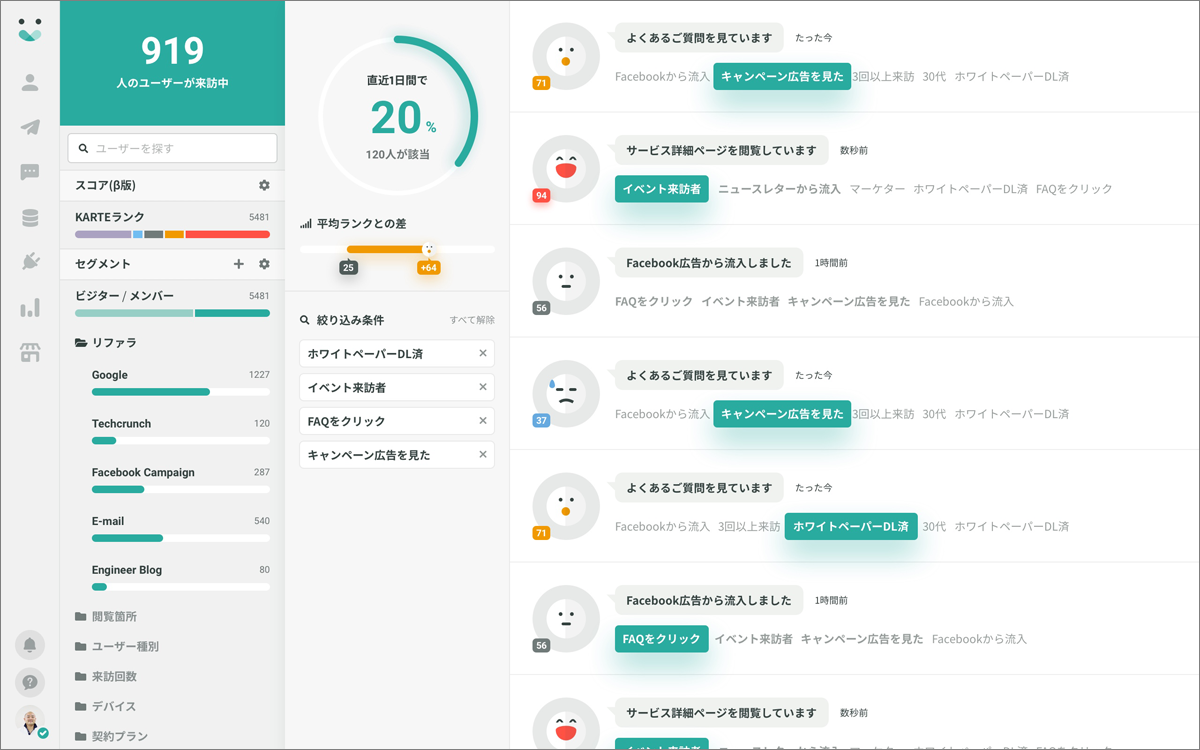Click the highlighted イベント来訪者 tag under score 94
The image size is (1200, 750).
tap(662, 189)
